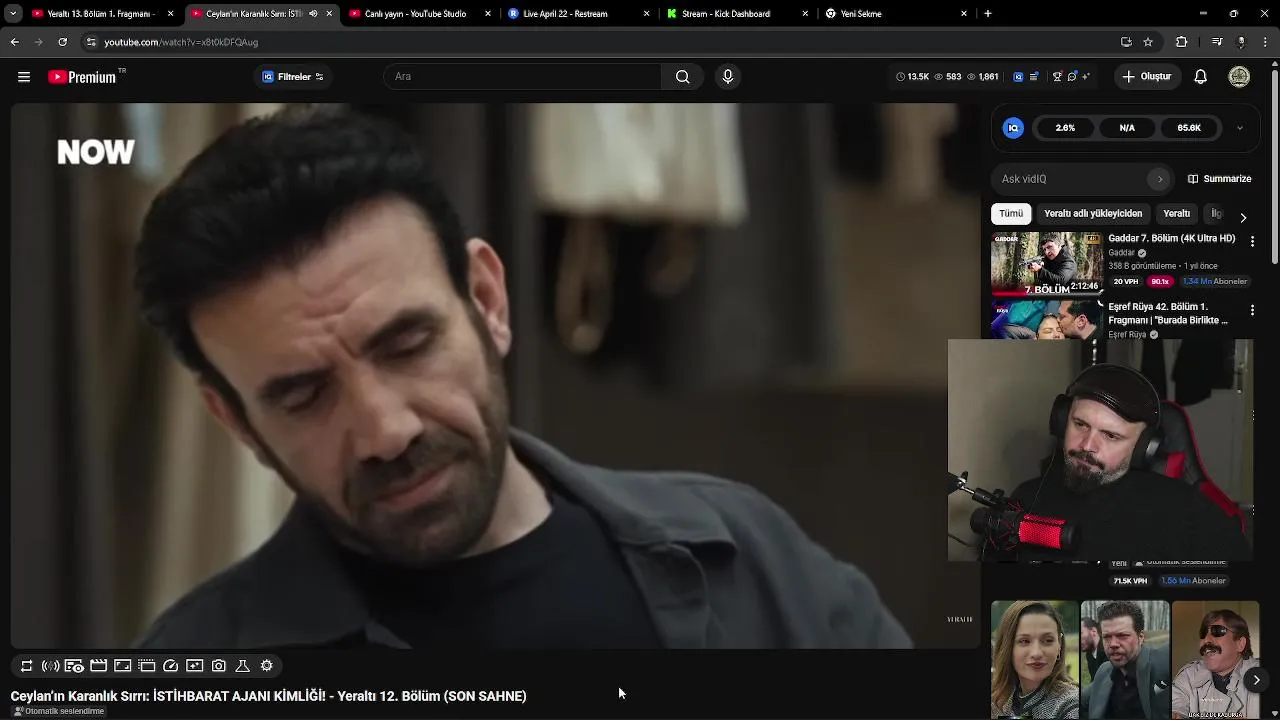The image size is (1280, 720).
Task: Click the Oluştur create button
Action: (x=1147, y=77)
